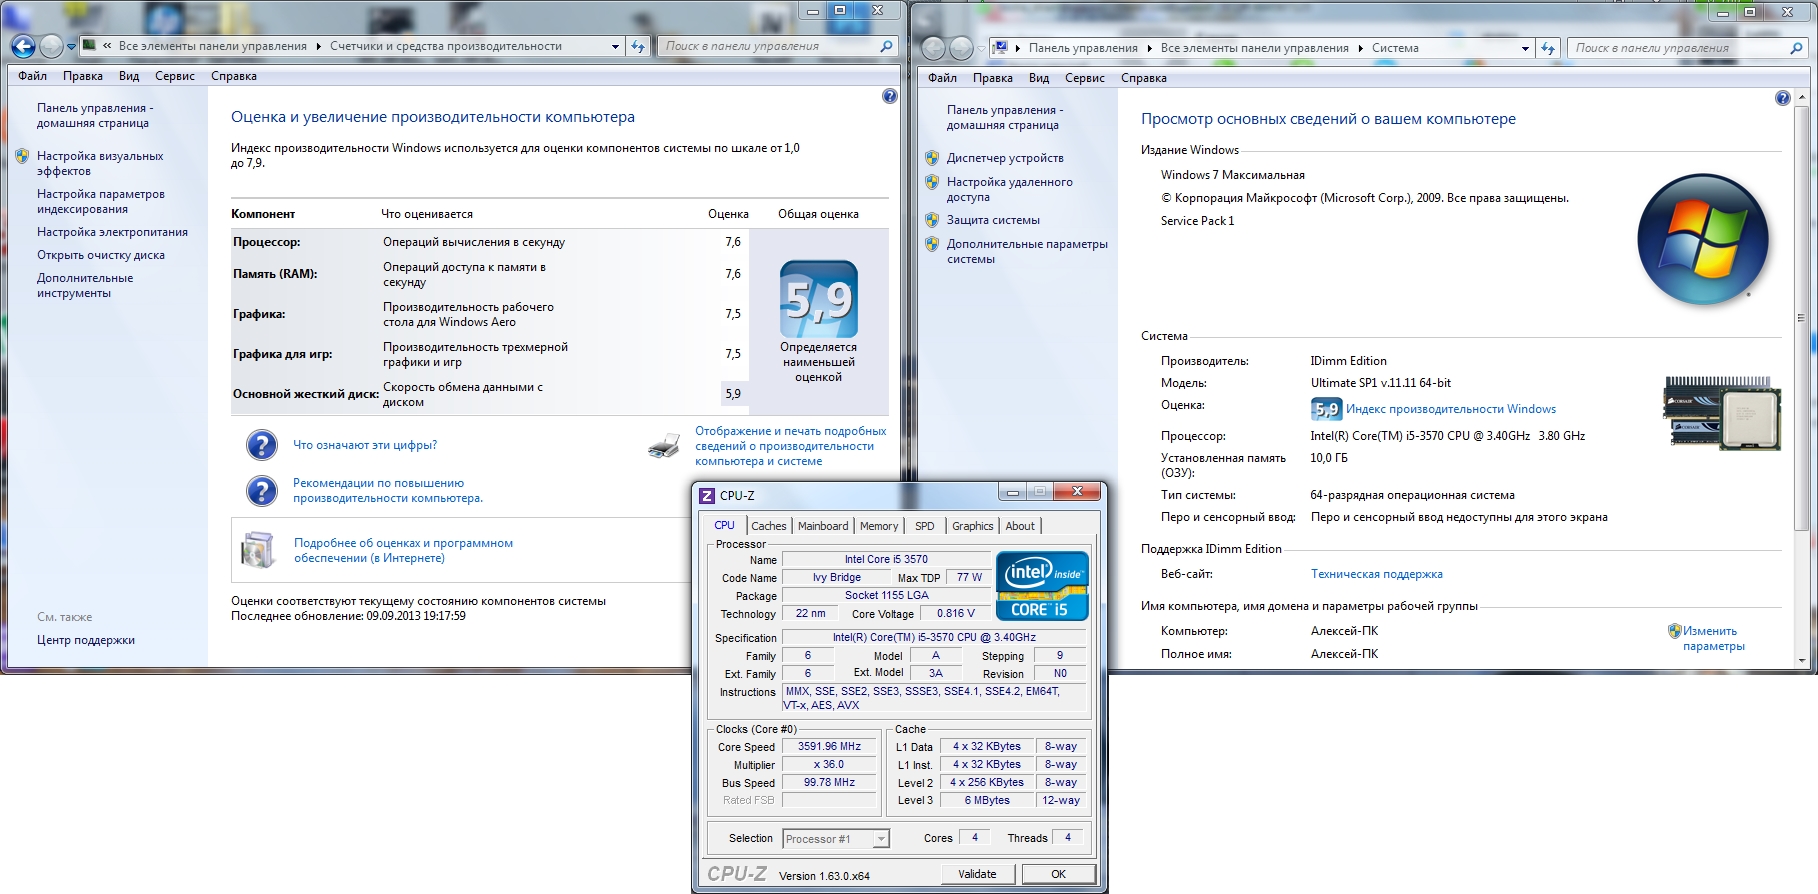The width and height of the screenshot is (1818, 894).
Task: Expand hidden breadcrumb chevron in Performance window
Action: click(107, 46)
